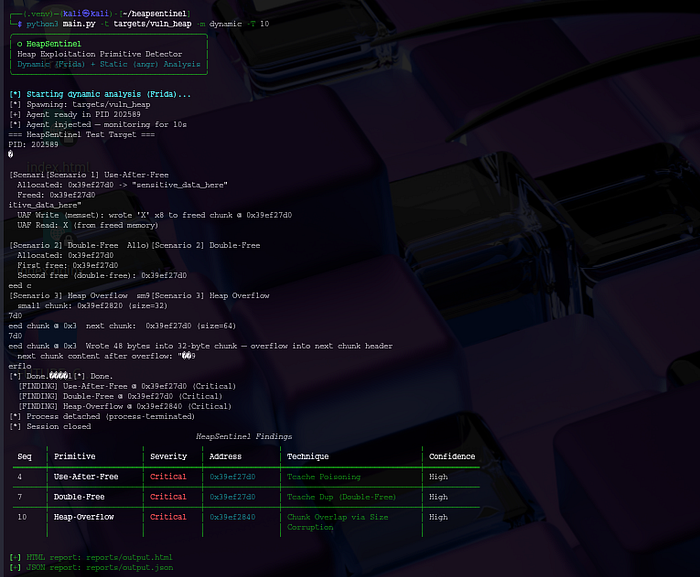Screen dimensions: 700x577
Task: Click the '[FINDING] Use-After-Free' line
Action: (x=127, y=386)
